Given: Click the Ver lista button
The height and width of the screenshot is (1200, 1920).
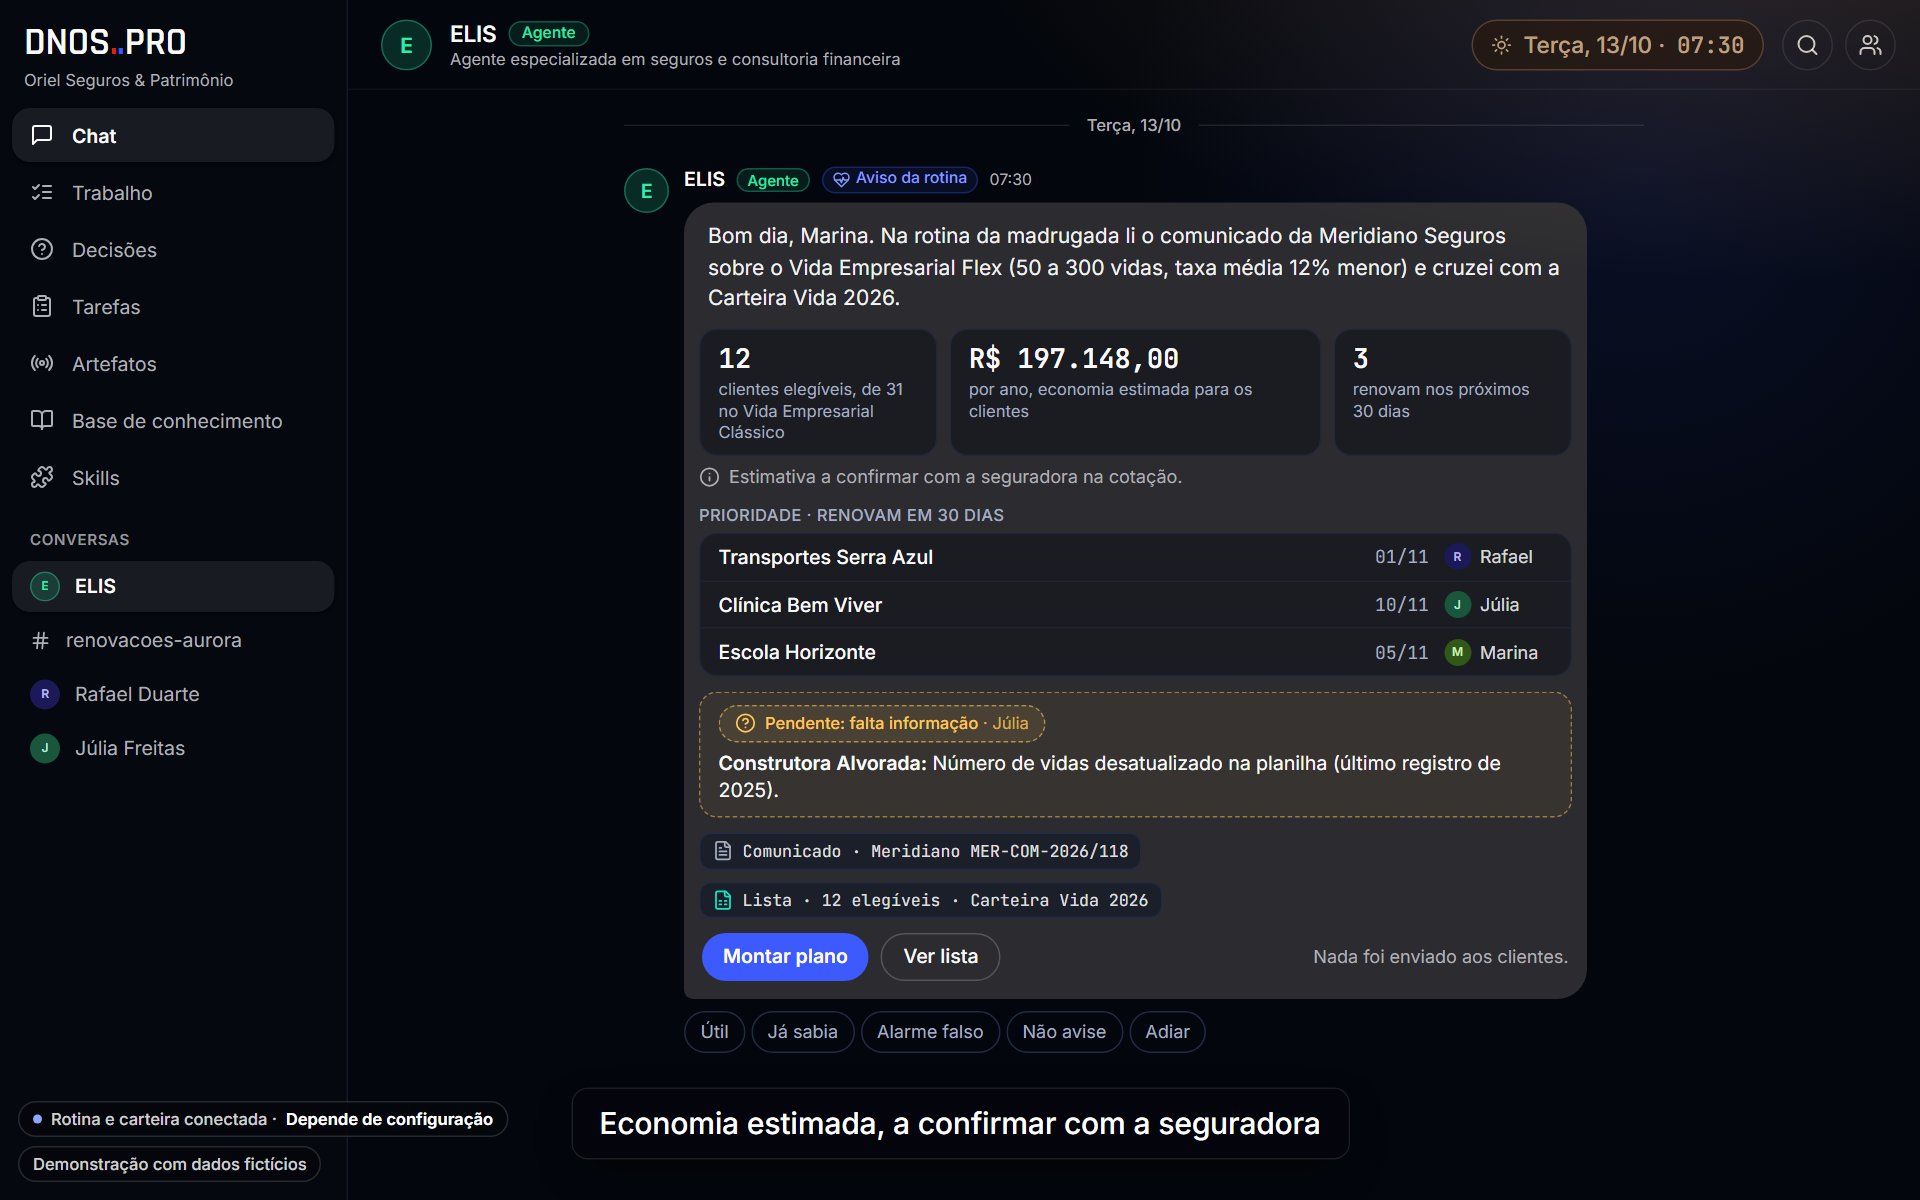Looking at the screenshot, I should 940,957.
